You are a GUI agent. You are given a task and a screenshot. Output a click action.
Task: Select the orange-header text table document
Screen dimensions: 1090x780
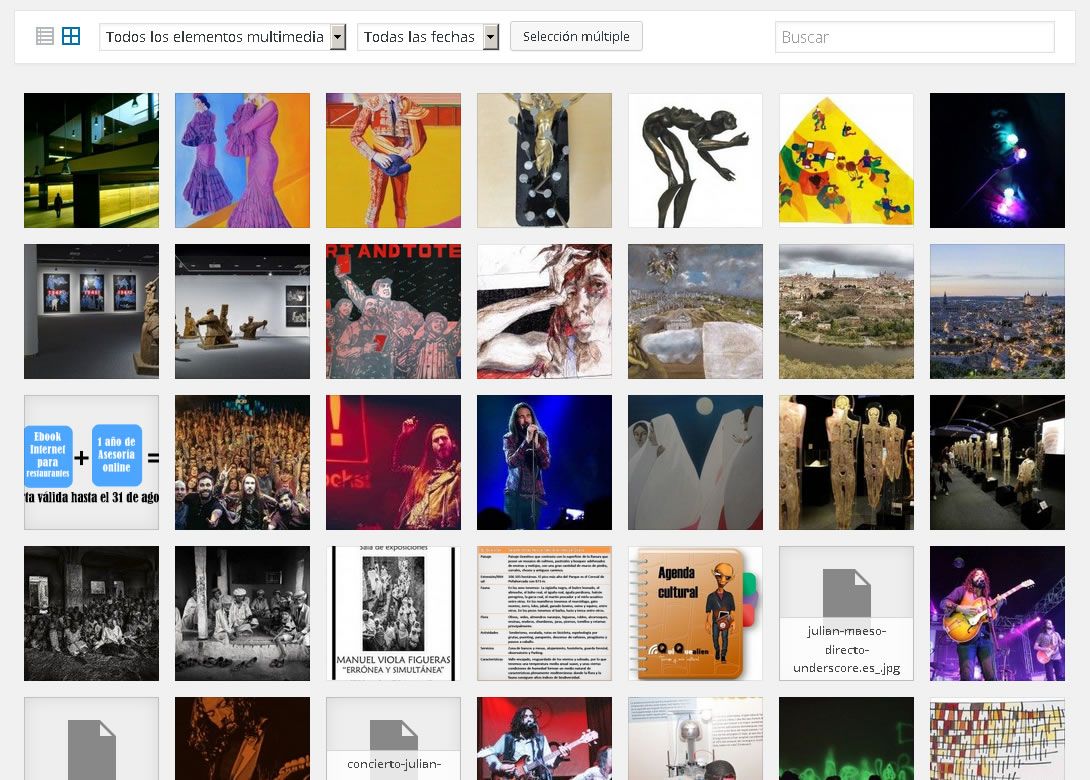(544, 613)
